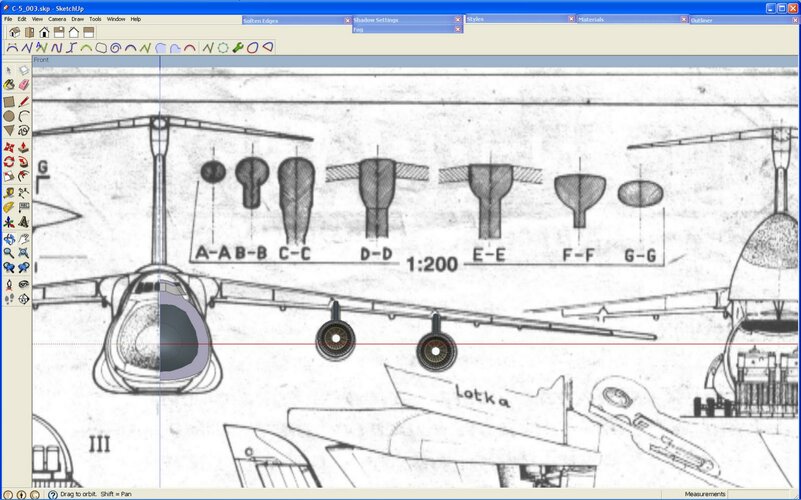Select the Pan hand tool
Viewport: 801px width, 500px height.
[x=23, y=239]
